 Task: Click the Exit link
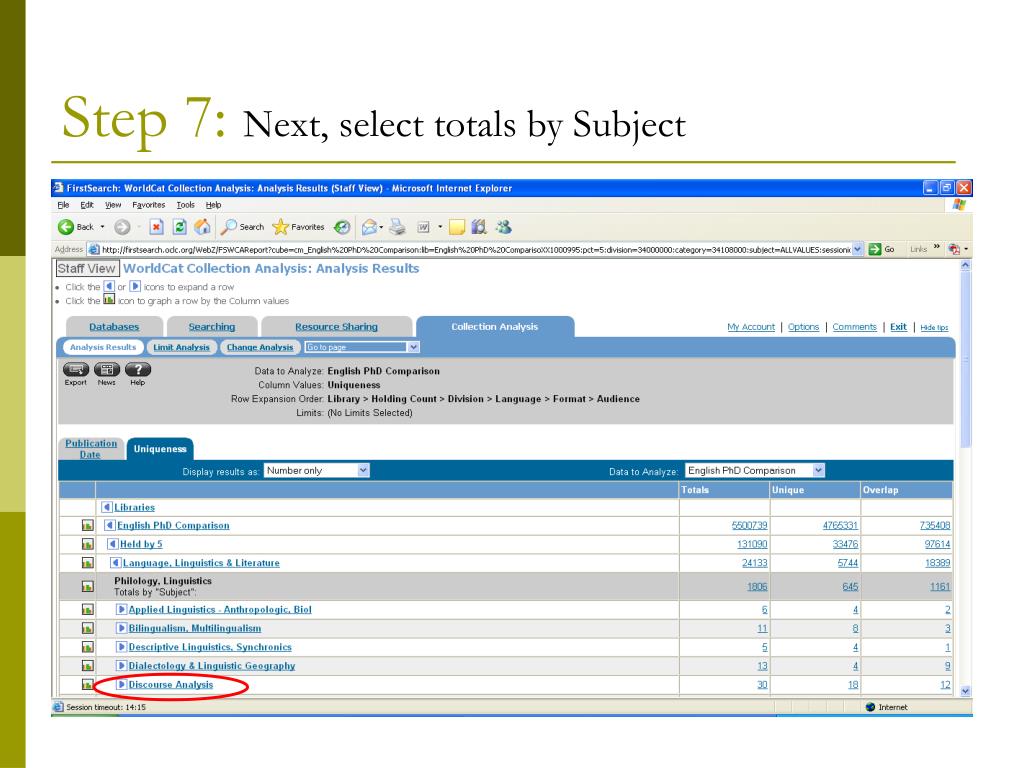pos(899,327)
